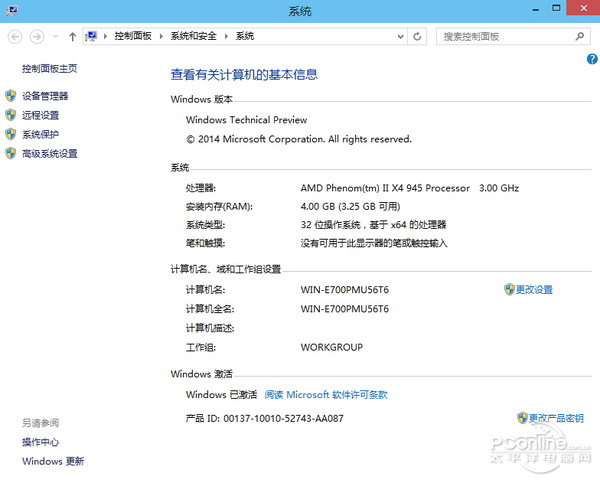Go up one level with up arrow

[x=72, y=37]
